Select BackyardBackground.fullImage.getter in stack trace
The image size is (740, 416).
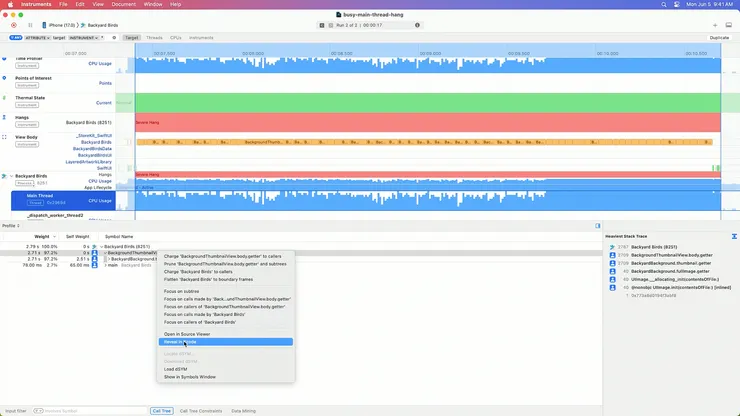point(670,271)
